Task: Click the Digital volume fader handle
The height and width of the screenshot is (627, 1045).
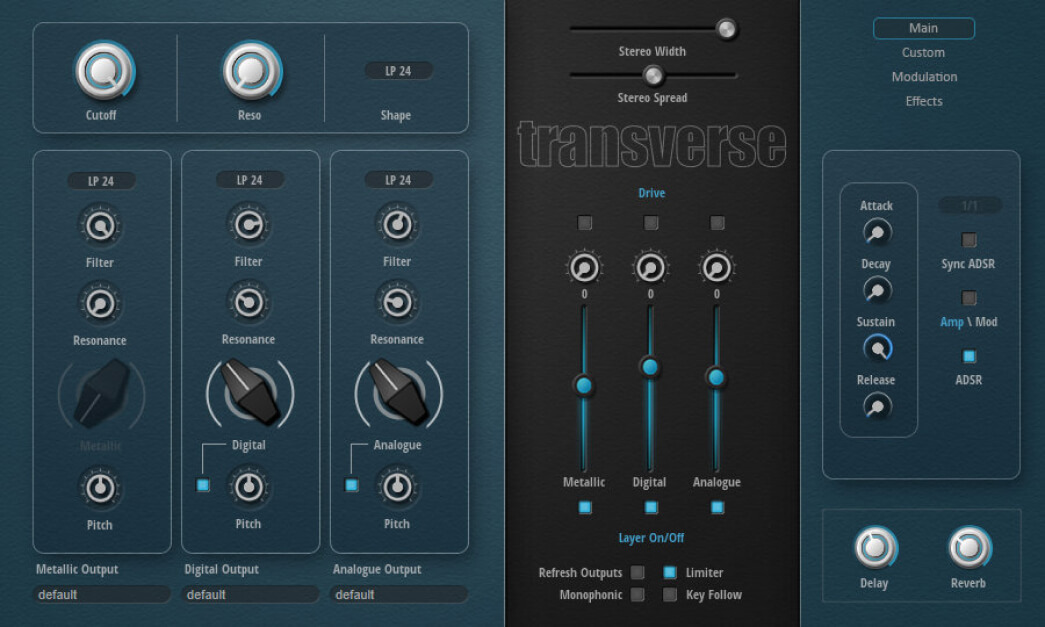Action: [x=650, y=366]
